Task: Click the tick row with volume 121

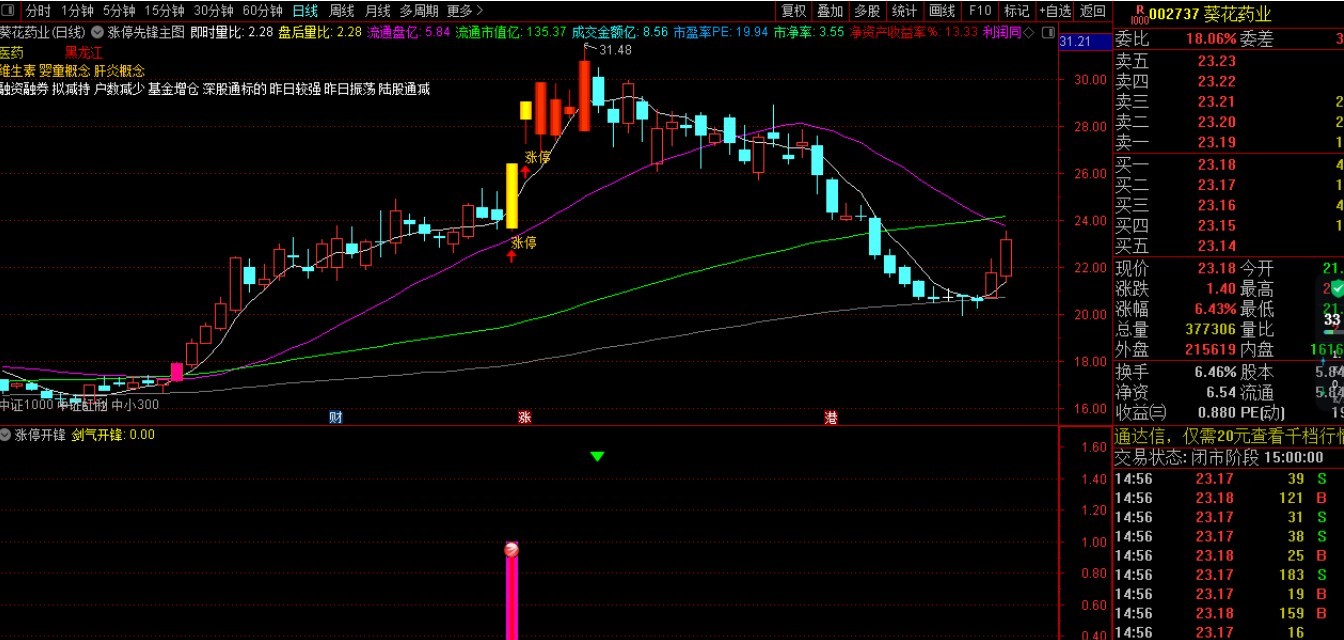Action: click(1229, 498)
